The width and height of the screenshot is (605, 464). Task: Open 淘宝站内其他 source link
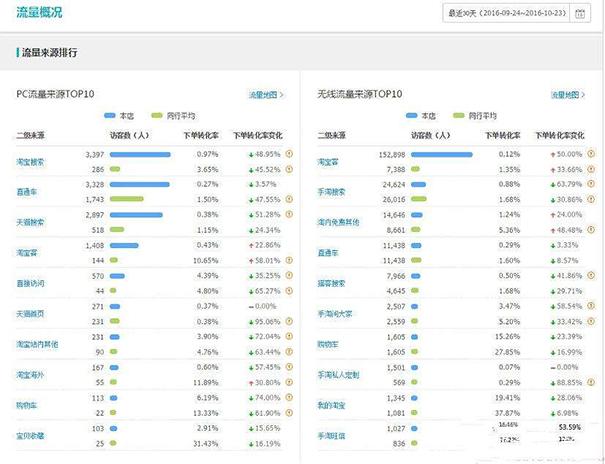[37, 344]
